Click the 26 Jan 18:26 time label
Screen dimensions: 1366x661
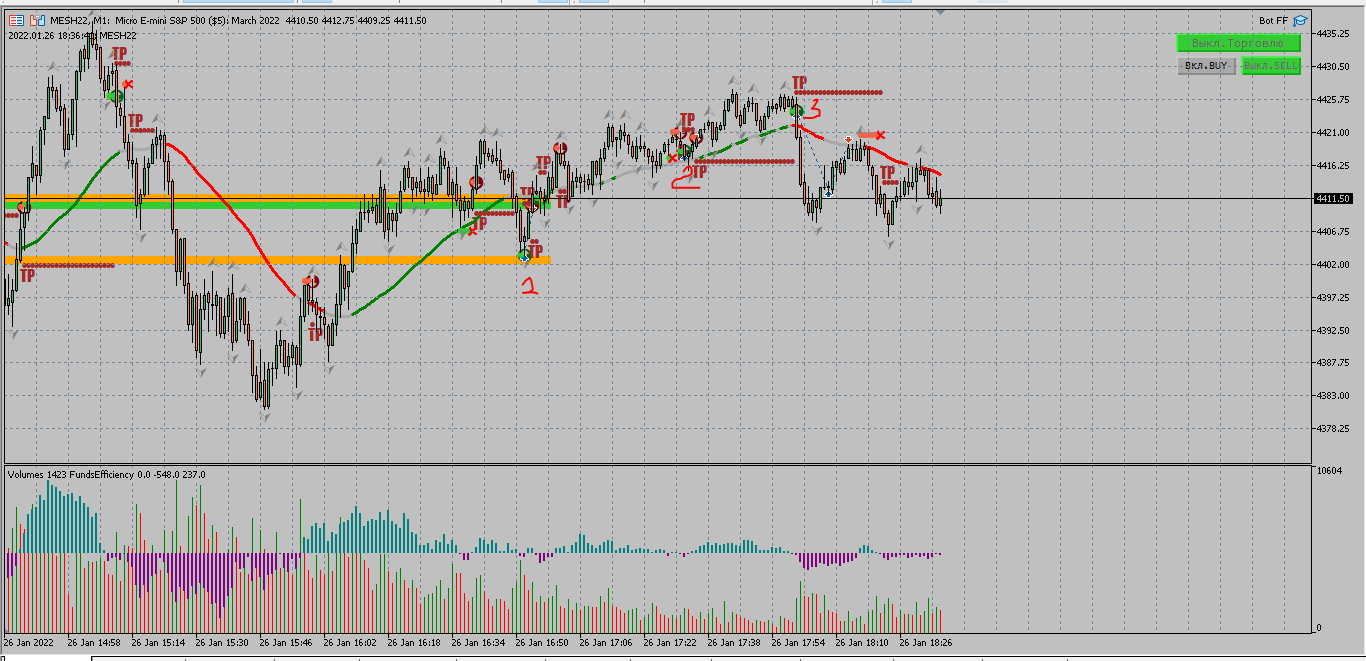point(926,643)
